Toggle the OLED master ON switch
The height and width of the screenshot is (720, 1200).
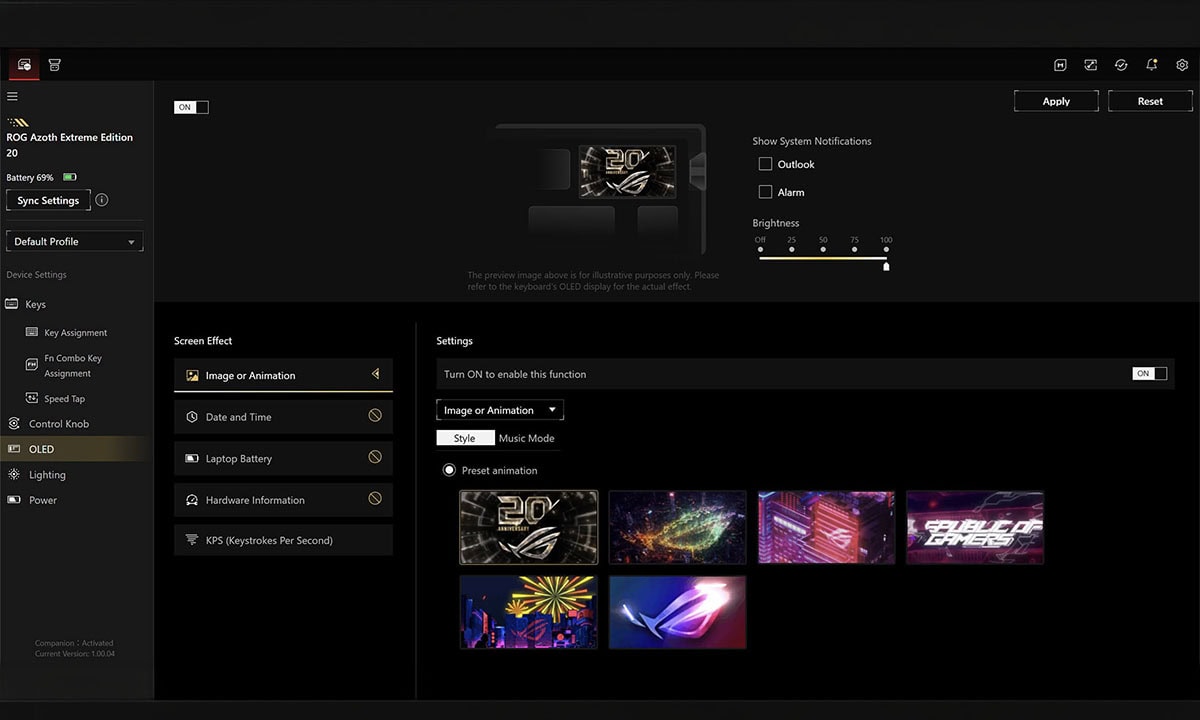(191, 107)
